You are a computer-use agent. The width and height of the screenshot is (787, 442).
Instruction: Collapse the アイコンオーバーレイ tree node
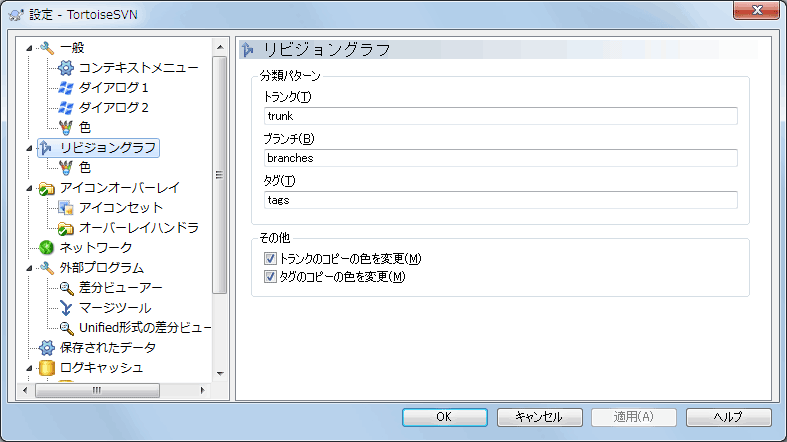pyautogui.click(x=29, y=188)
